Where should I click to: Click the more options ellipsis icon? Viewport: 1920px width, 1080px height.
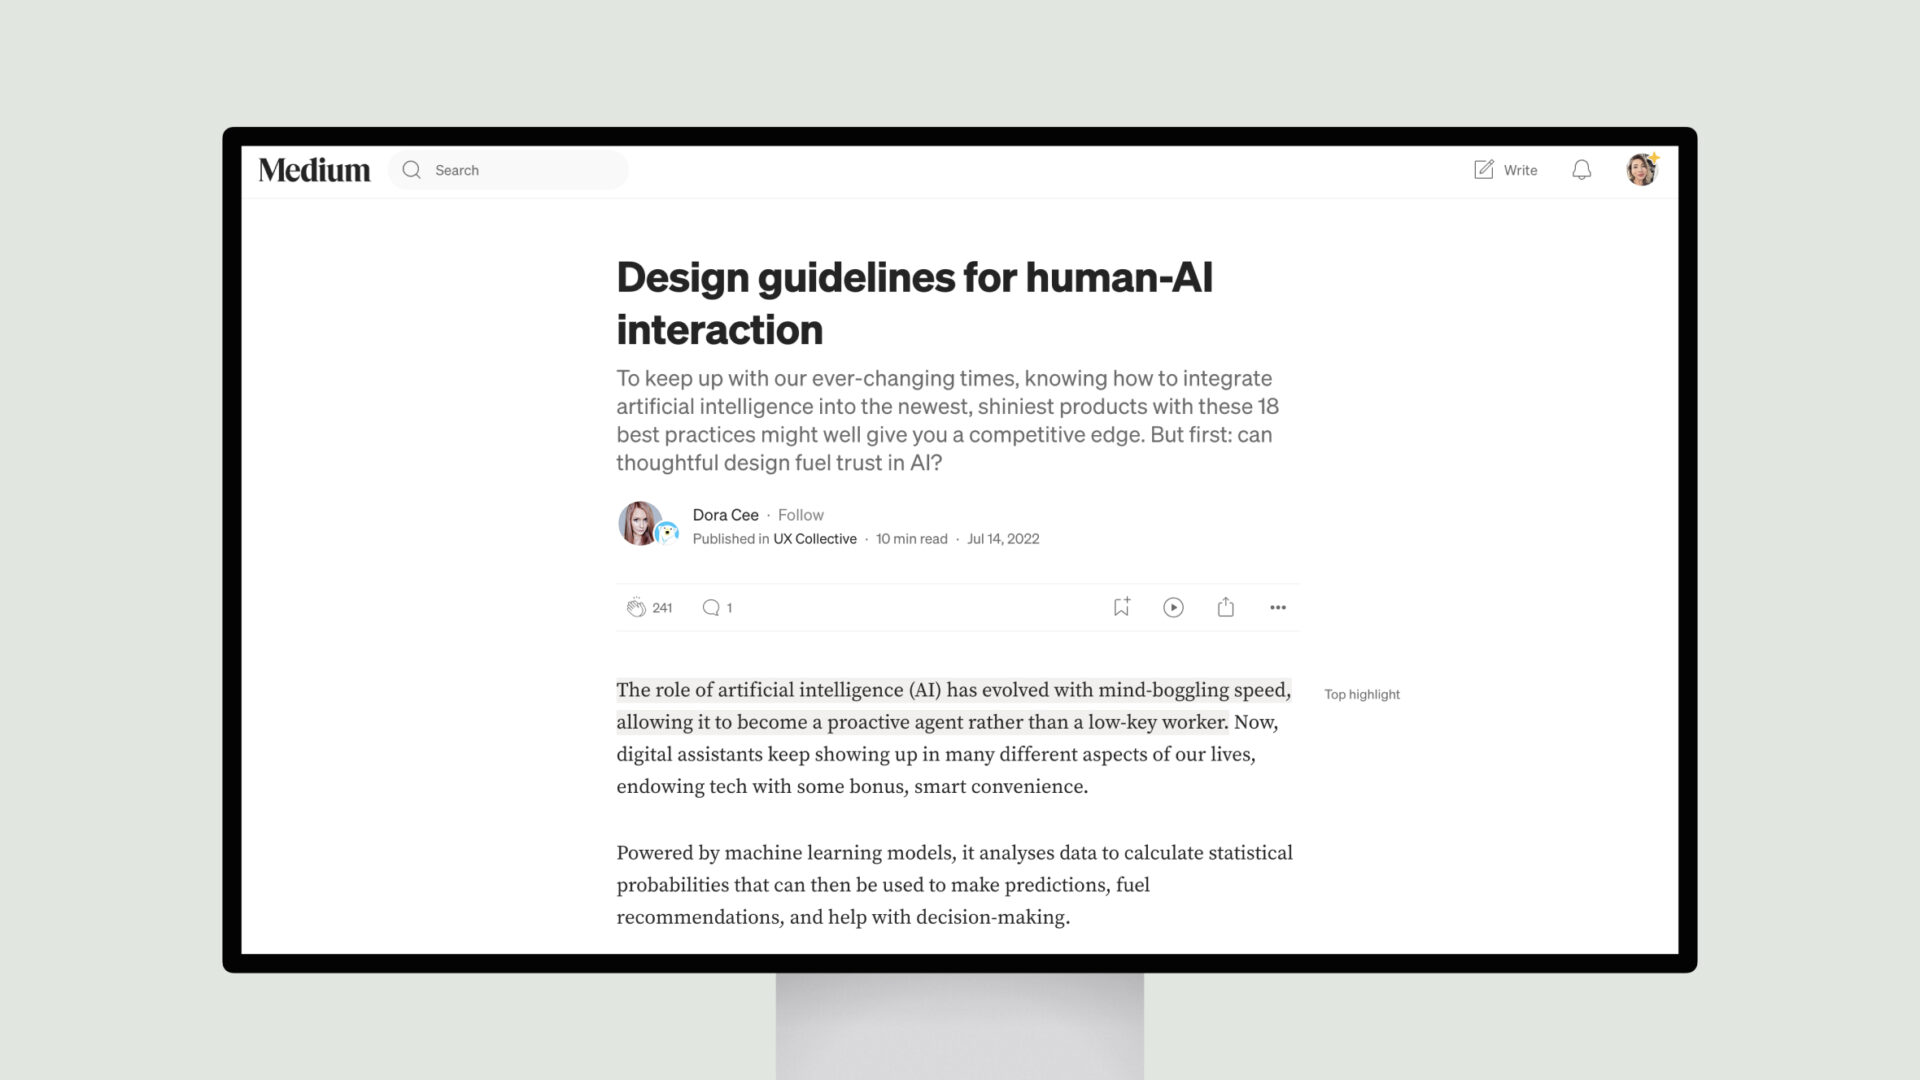1275,607
